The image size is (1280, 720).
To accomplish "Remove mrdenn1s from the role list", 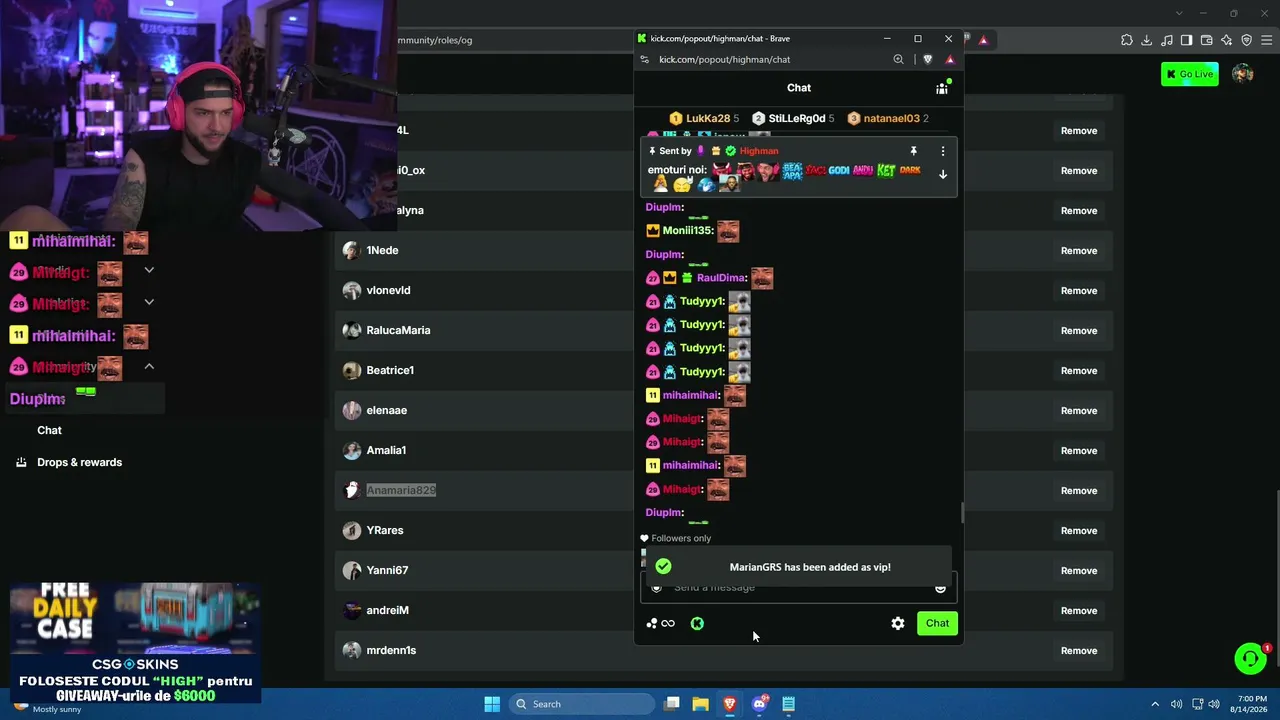I will click(x=1079, y=650).
